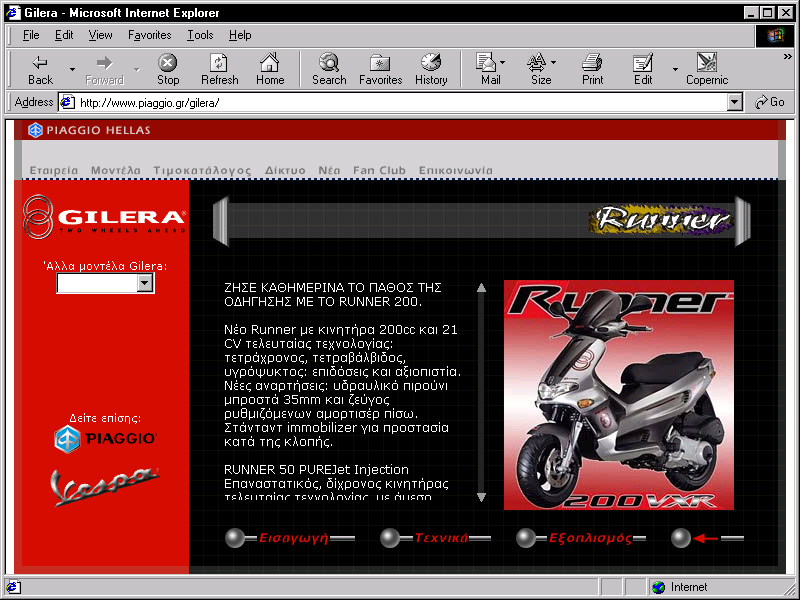Open the Νέα navigation link
Image resolution: width=800 pixels, height=600 pixels.
coord(329,170)
